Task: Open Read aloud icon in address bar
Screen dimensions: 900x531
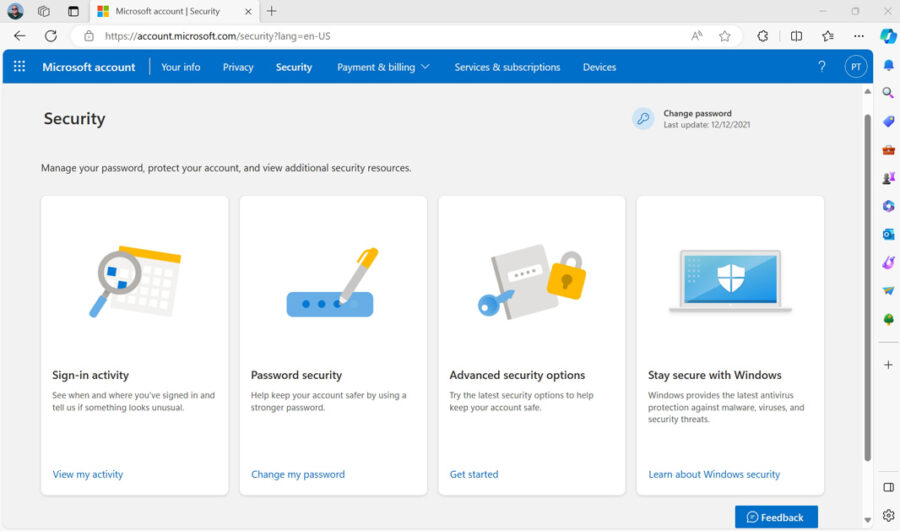Action: [696, 36]
